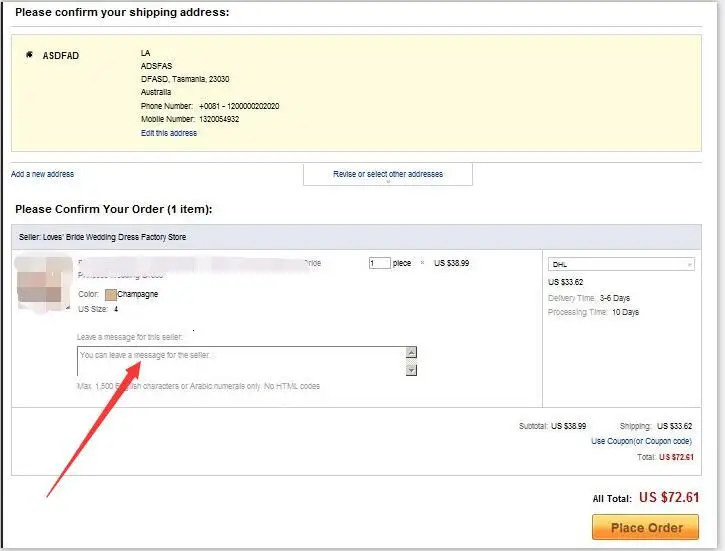Click the Champagne color label text
The width and height of the screenshot is (725, 551).
coord(138,294)
